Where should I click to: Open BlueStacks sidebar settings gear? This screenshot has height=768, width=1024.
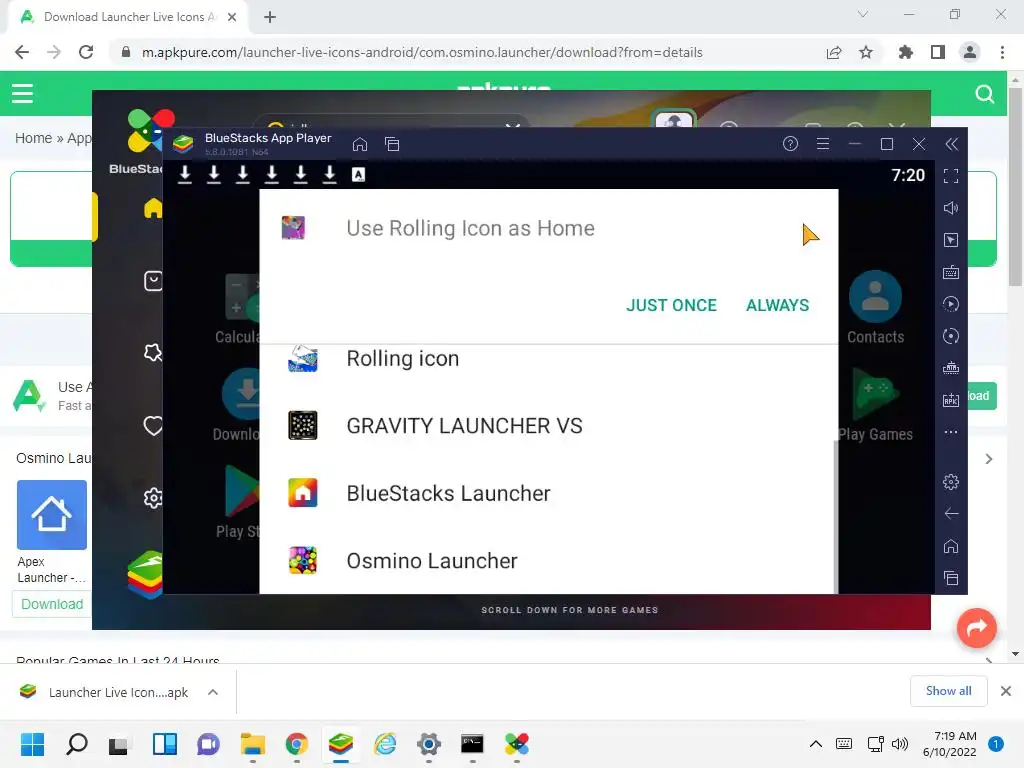tap(951, 482)
